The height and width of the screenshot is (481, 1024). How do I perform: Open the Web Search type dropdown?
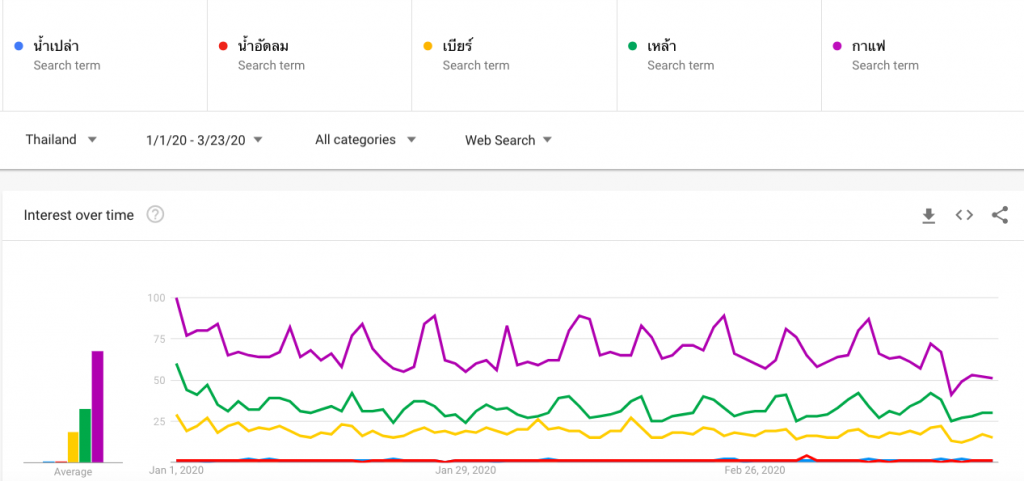tap(509, 140)
